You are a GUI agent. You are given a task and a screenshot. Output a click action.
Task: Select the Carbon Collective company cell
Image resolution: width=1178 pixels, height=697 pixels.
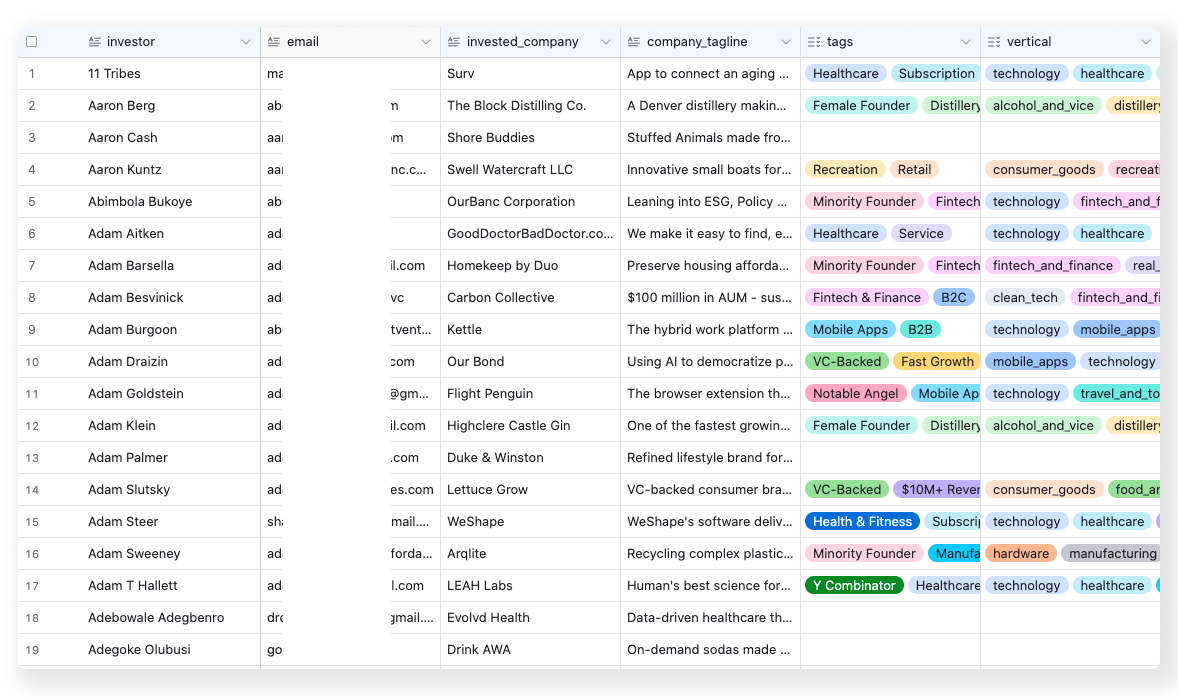(500, 298)
